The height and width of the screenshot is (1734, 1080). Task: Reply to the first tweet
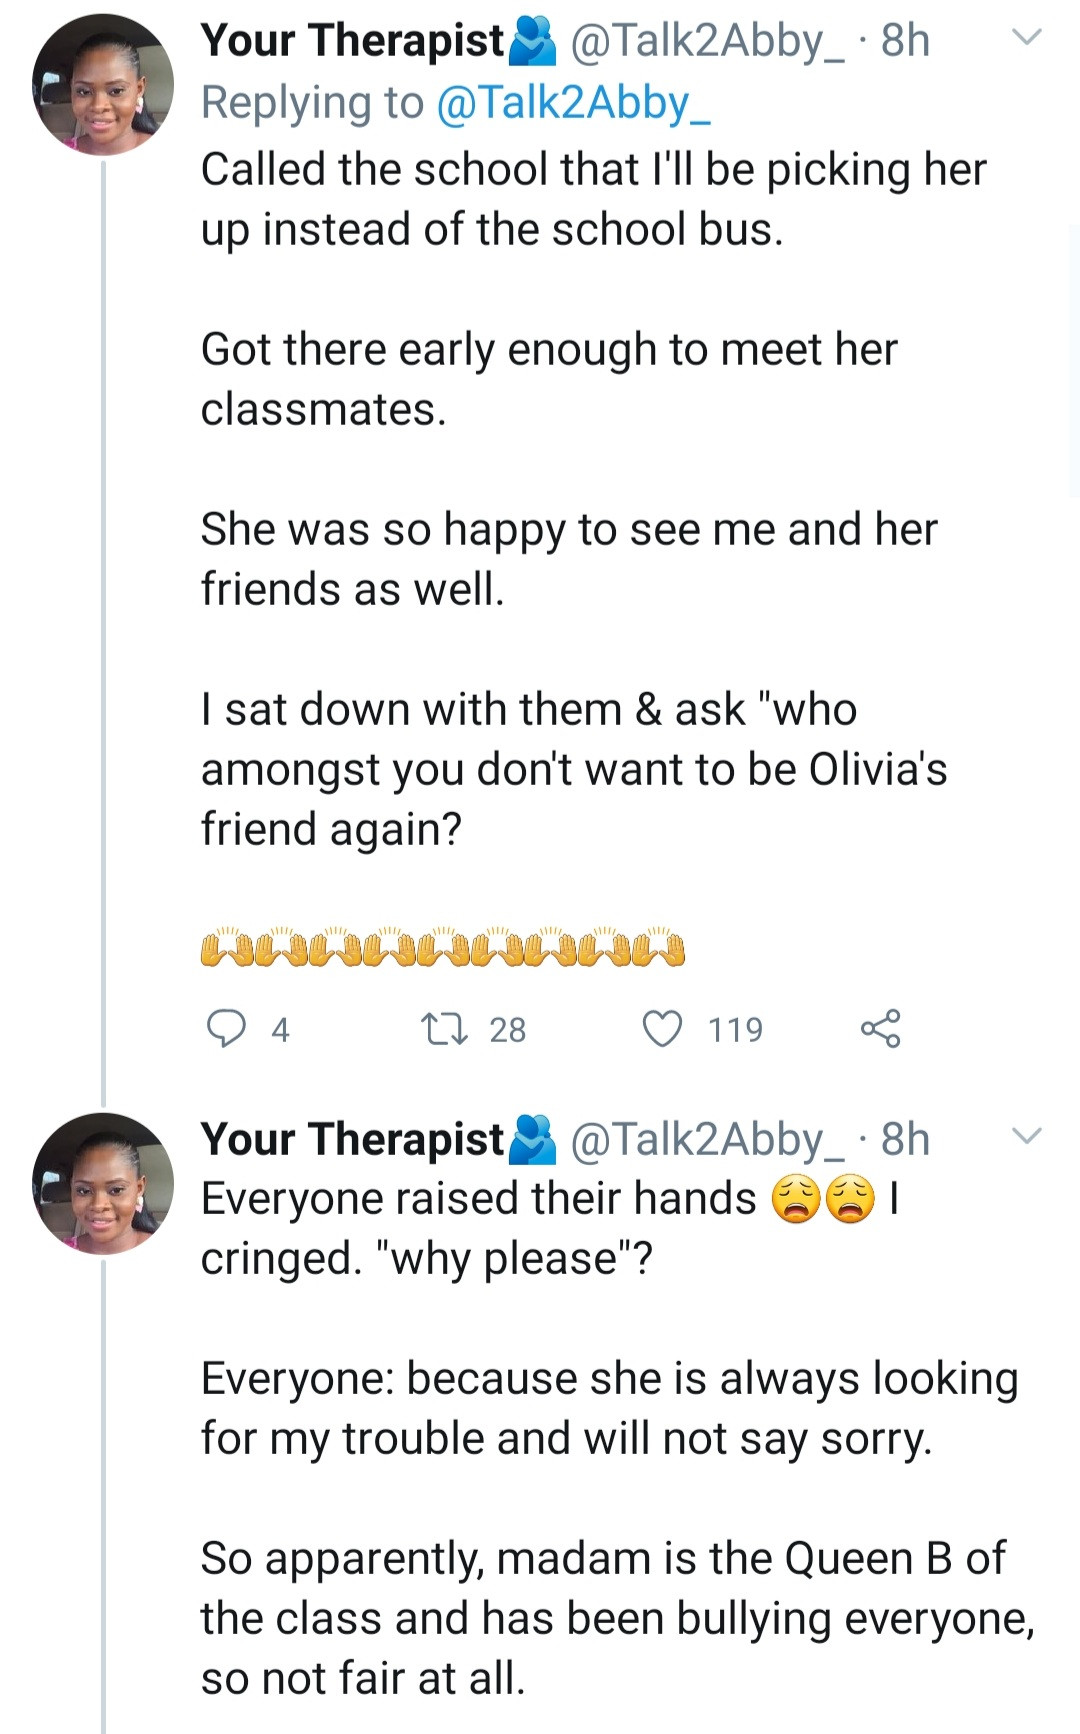pyautogui.click(x=226, y=1028)
